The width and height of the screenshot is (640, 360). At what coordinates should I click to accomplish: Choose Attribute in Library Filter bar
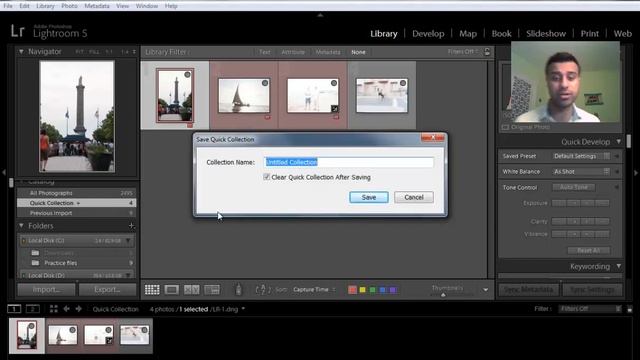coord(293,52)
